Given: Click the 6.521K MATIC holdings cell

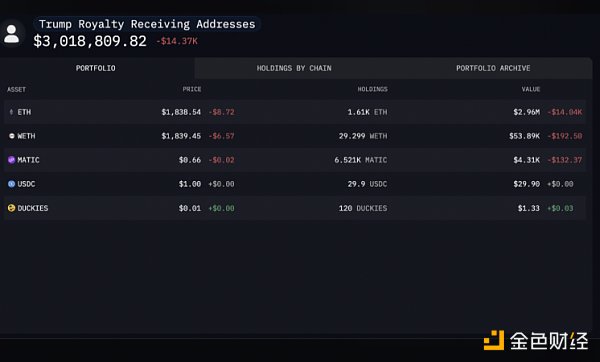Looking at the screenshot, I should [360, 160].
